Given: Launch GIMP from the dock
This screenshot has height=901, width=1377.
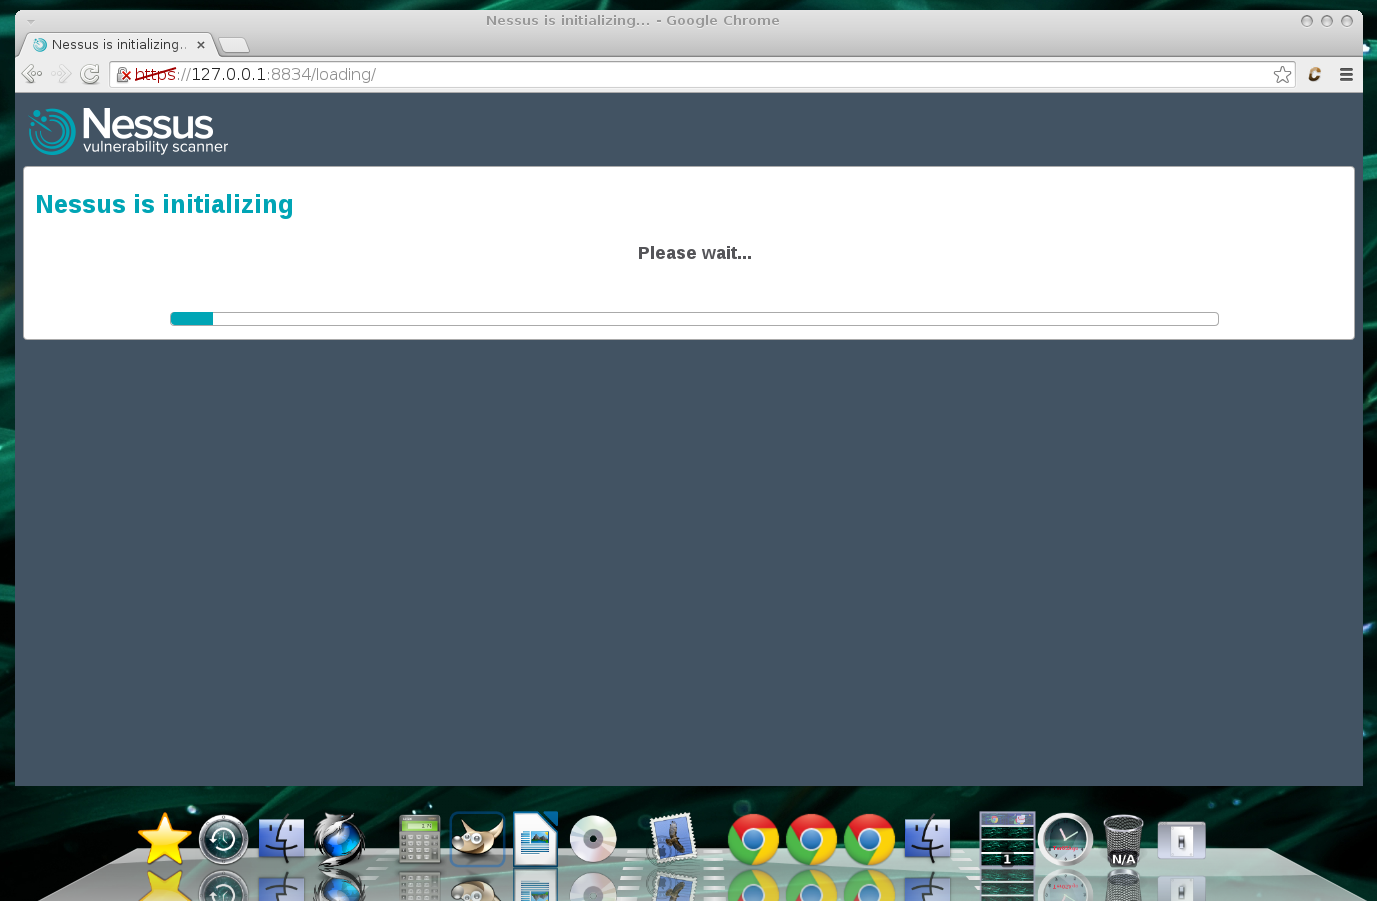Looking at the screenshot, I should pos(477,838).
